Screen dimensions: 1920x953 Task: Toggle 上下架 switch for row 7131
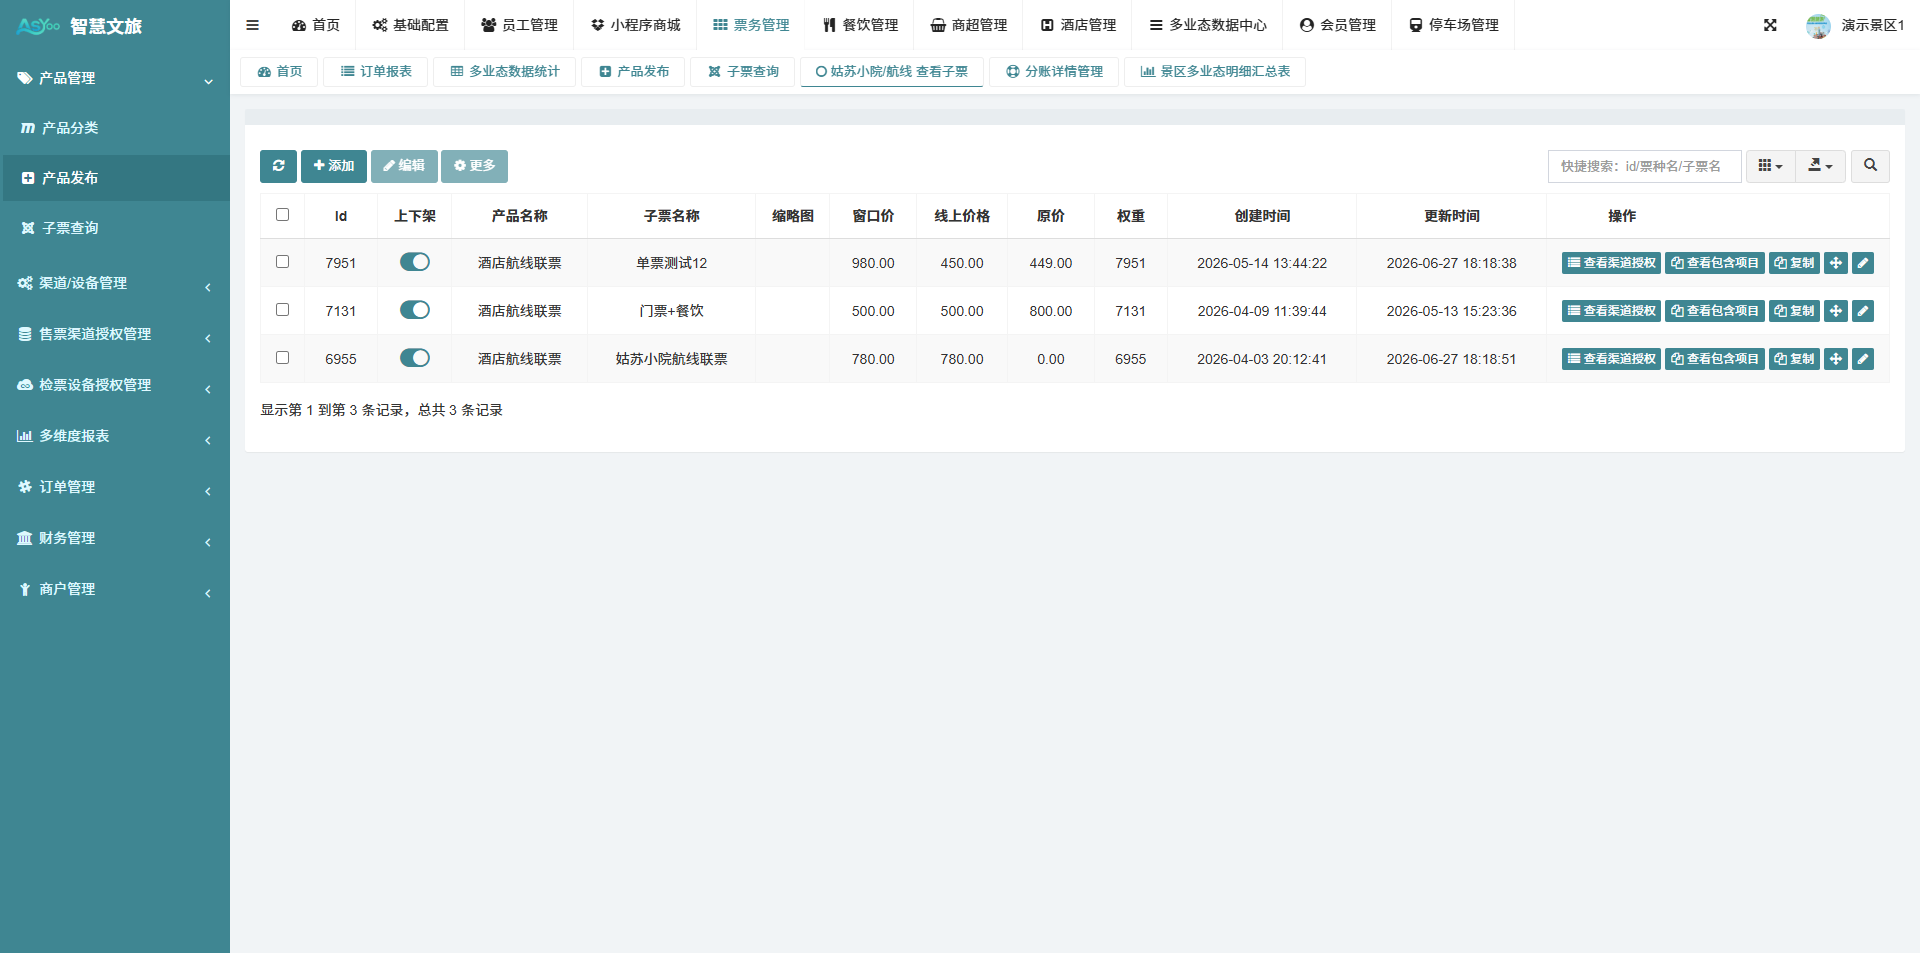415,310
